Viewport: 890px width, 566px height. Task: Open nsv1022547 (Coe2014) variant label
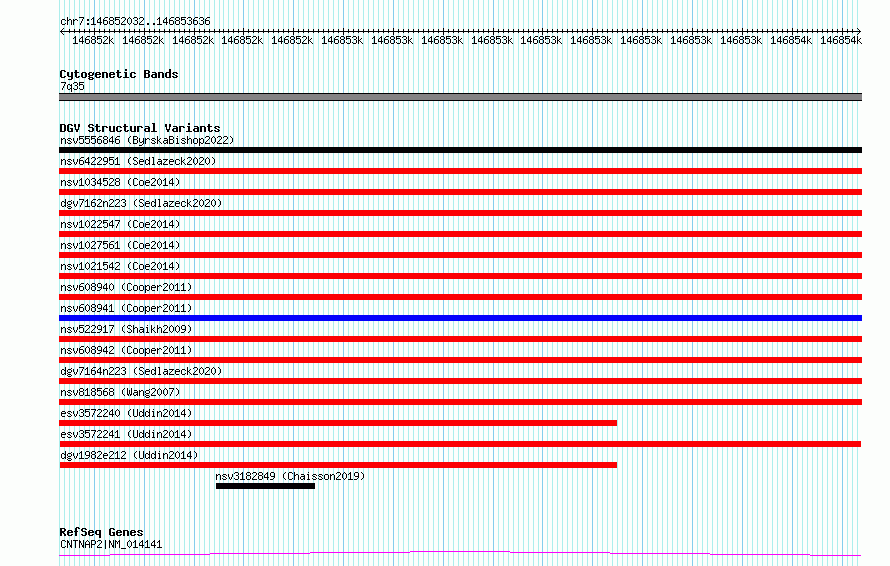[120, 224]
